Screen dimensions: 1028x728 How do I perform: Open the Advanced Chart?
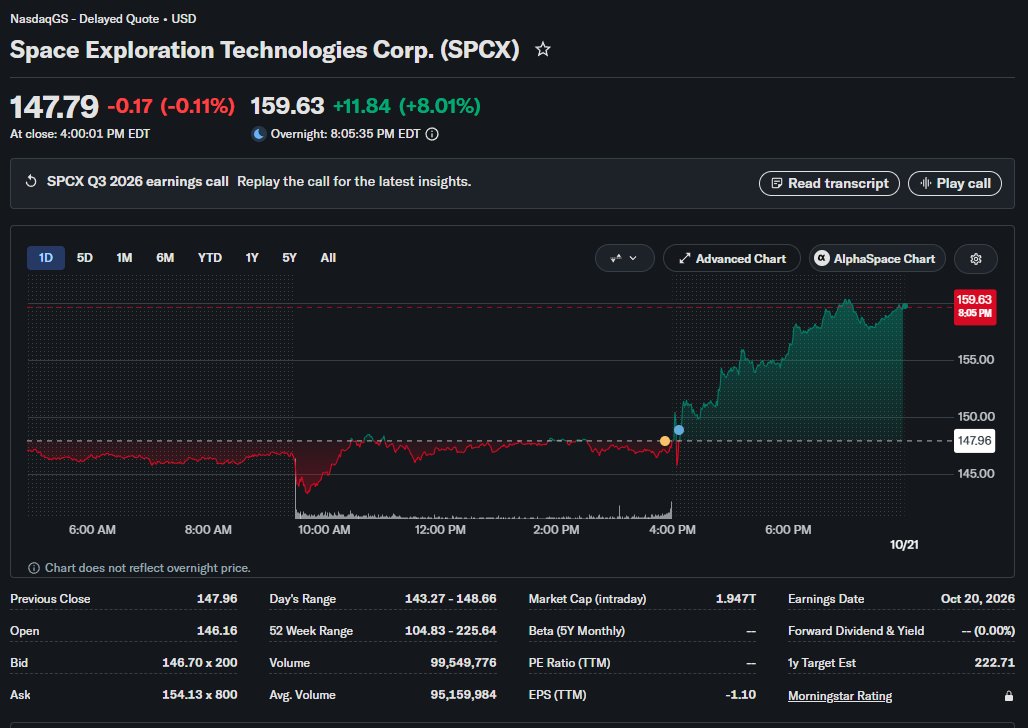[732, 258]
